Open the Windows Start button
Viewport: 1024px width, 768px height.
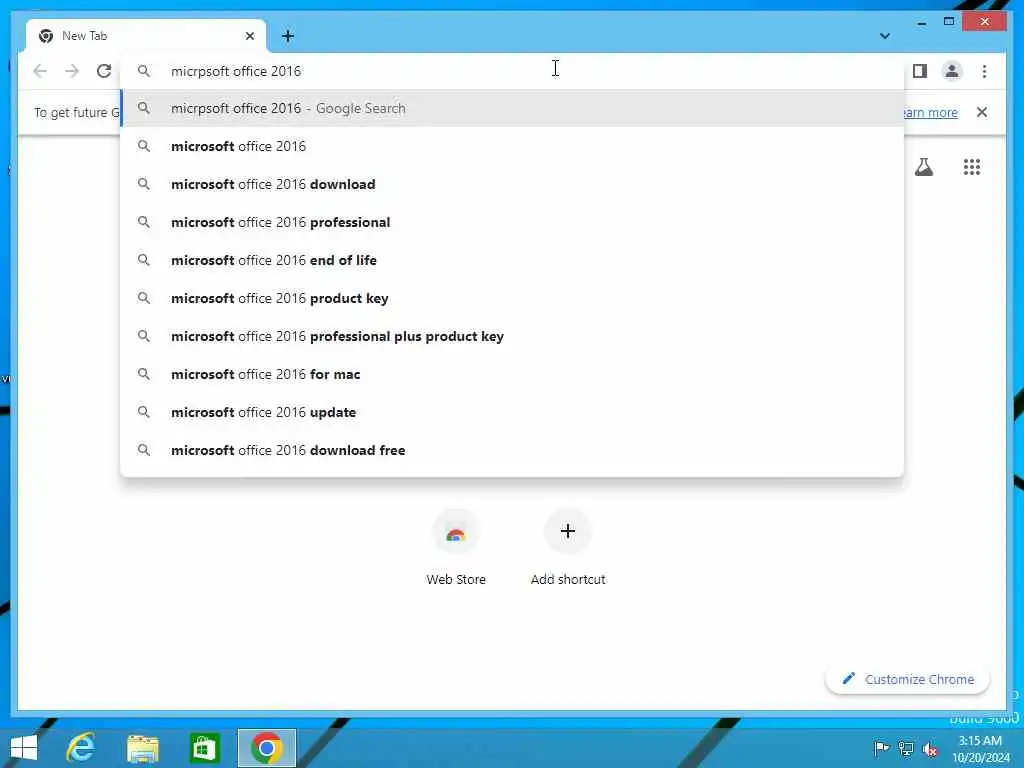click(x=24, y=748)
